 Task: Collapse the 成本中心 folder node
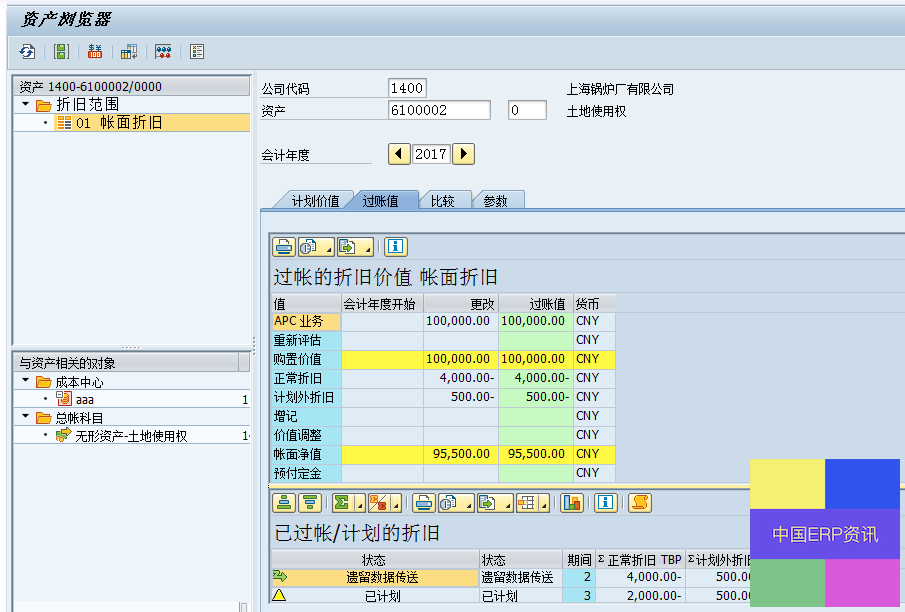(25, 381)
